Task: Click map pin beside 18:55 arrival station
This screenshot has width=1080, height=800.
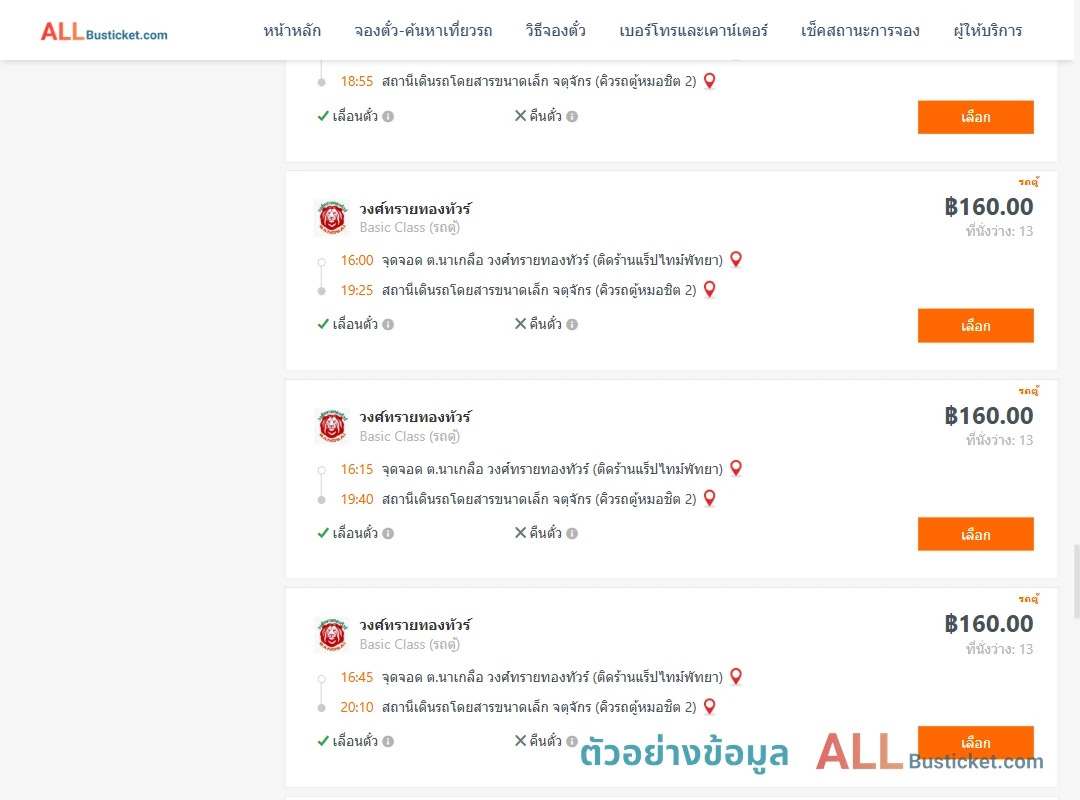Action: (x=709, y=81)
